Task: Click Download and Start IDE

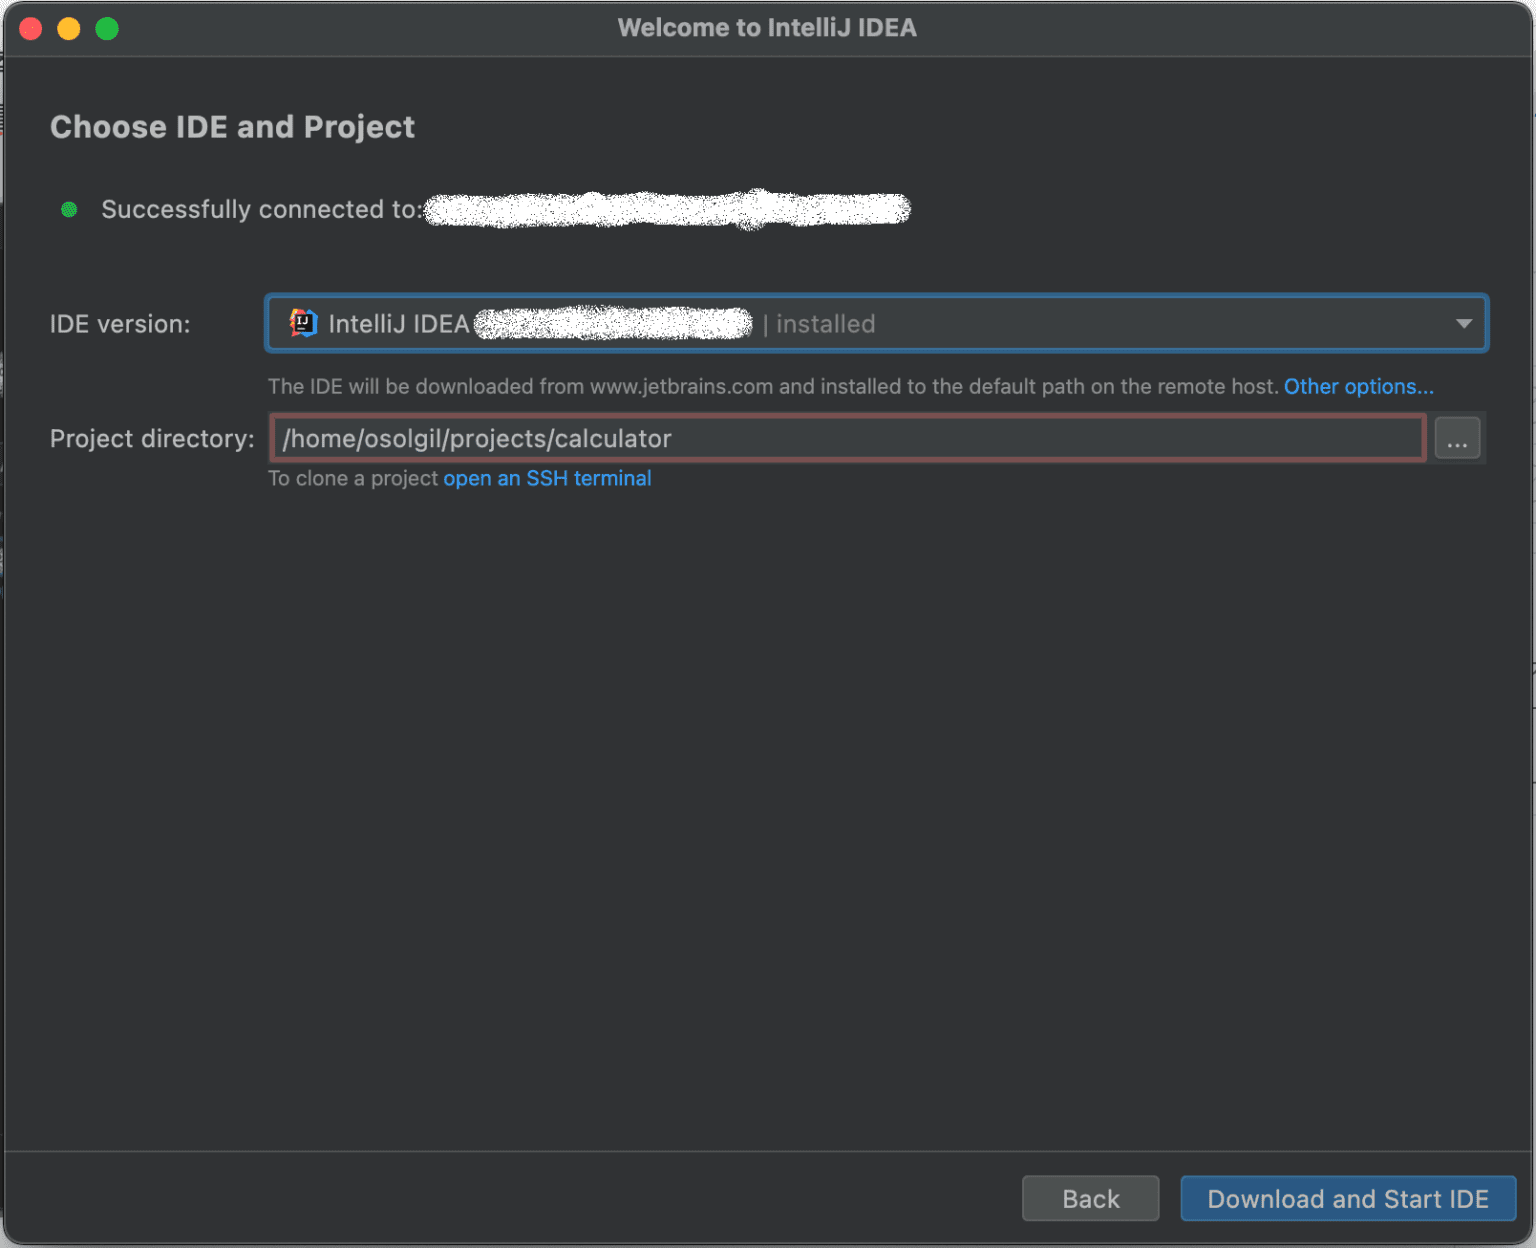Action: coord(1348,1198)
